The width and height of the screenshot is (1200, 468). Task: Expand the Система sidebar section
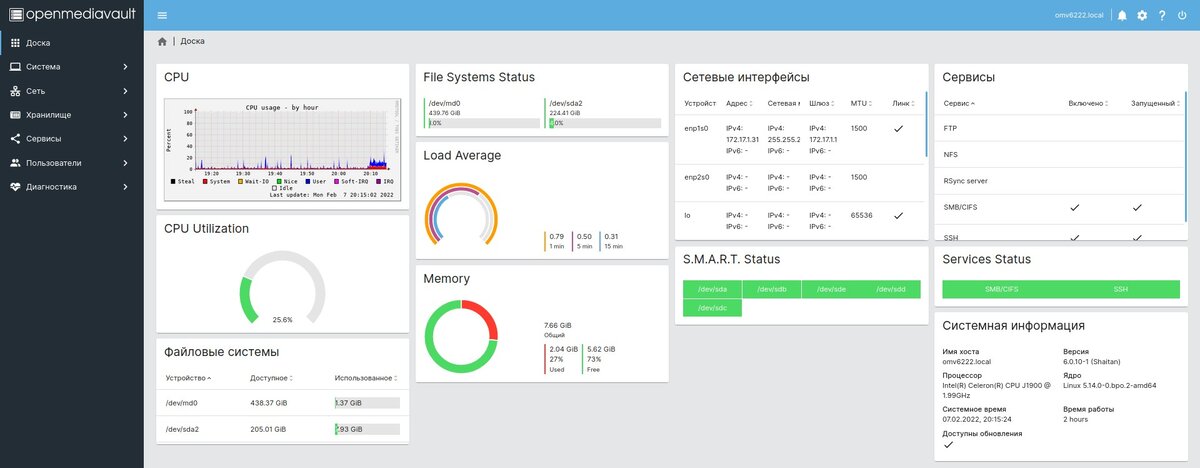pyautogui.click(x=72, y=67)
